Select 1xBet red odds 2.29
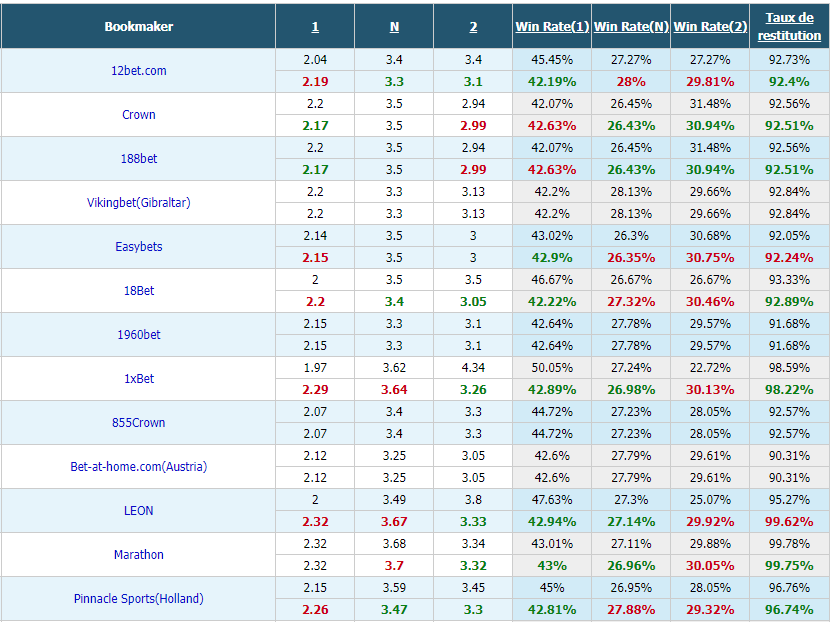This screenshot has width=831, height=622. [x=315, y=389]
